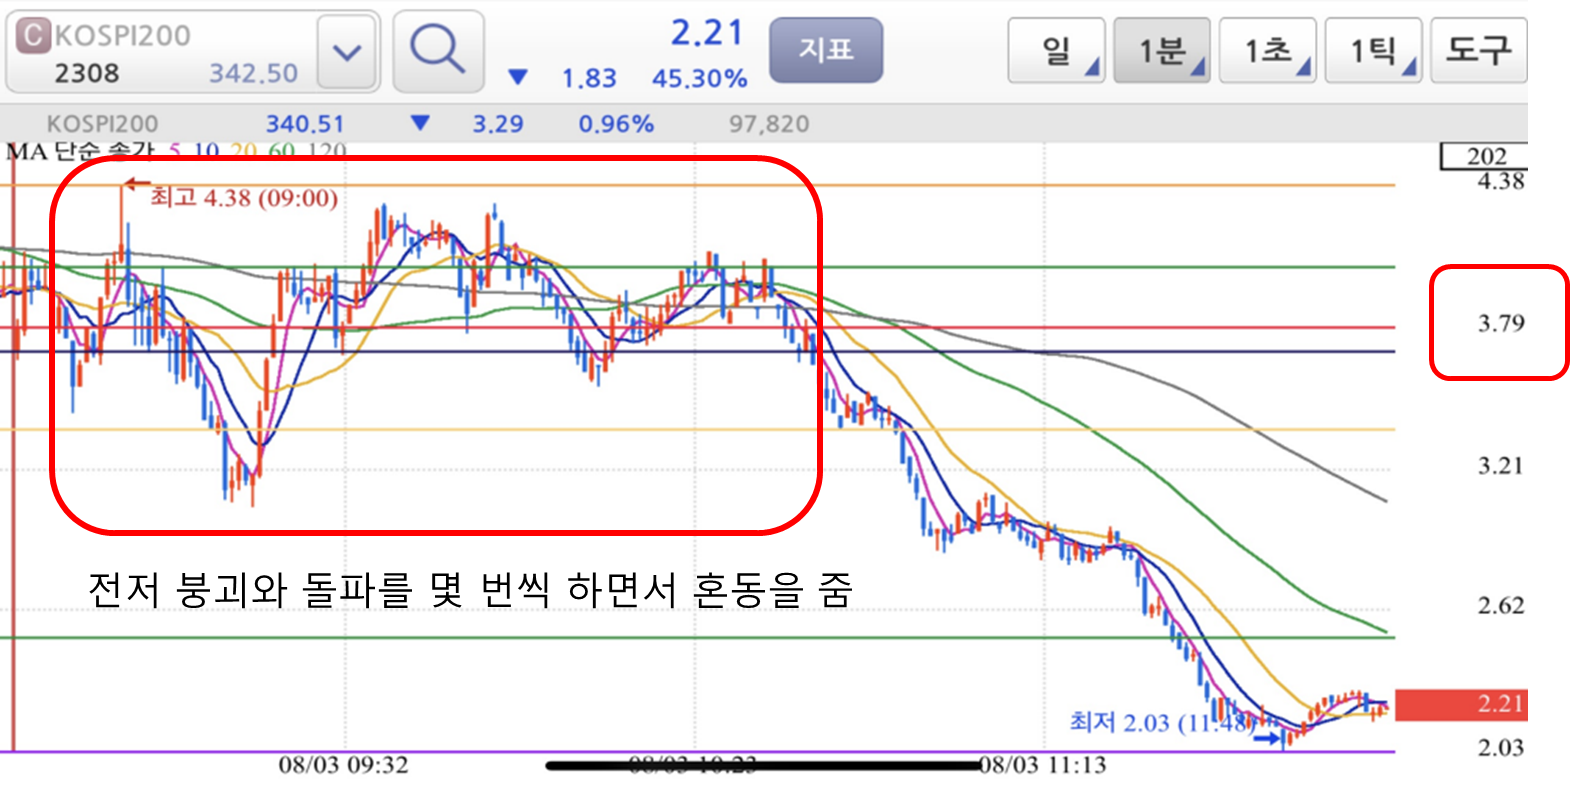Click the 45.30% change rate value
Viewport: 1570px width, 785px height.
coord(700,78)
